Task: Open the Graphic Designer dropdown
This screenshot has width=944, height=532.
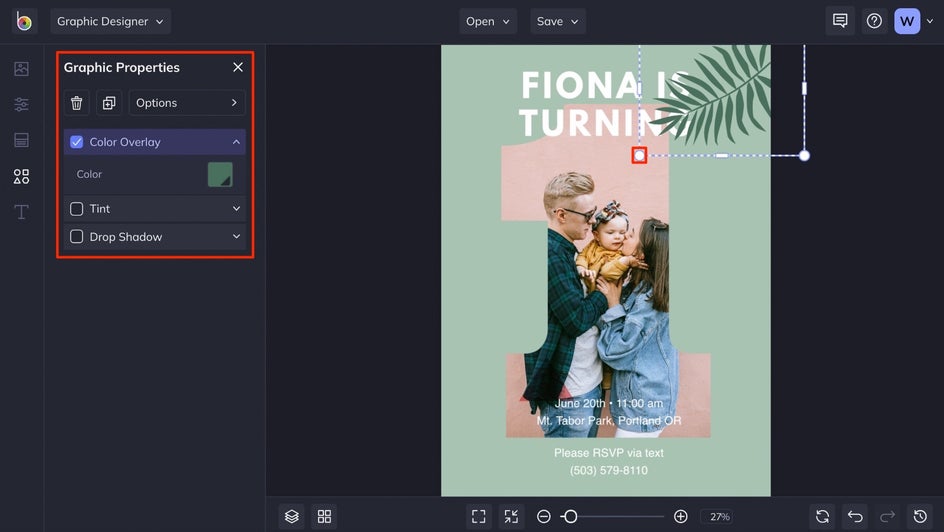Action: tap(110, 21)
